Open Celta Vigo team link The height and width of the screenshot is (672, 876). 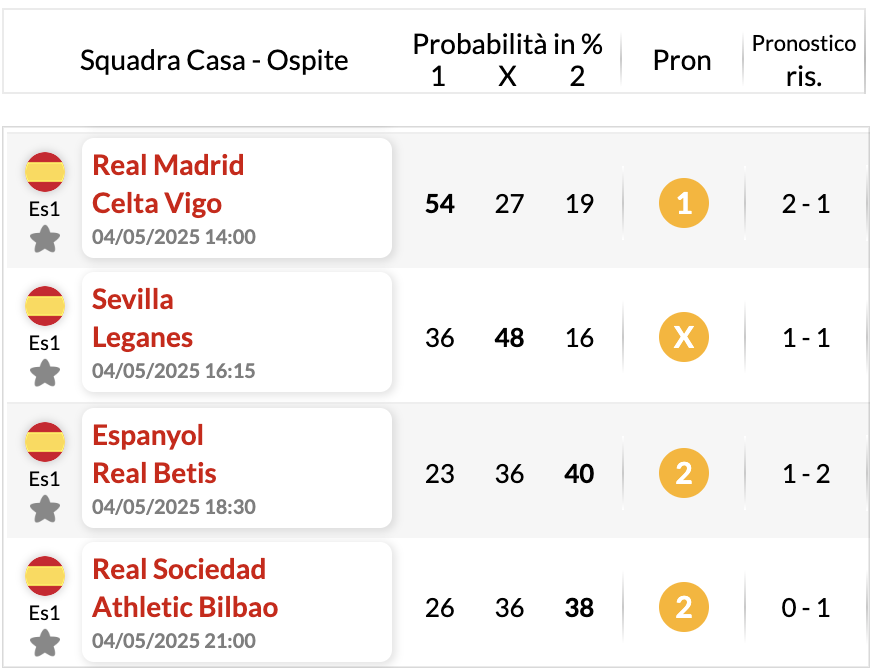[x=157, y=203]
